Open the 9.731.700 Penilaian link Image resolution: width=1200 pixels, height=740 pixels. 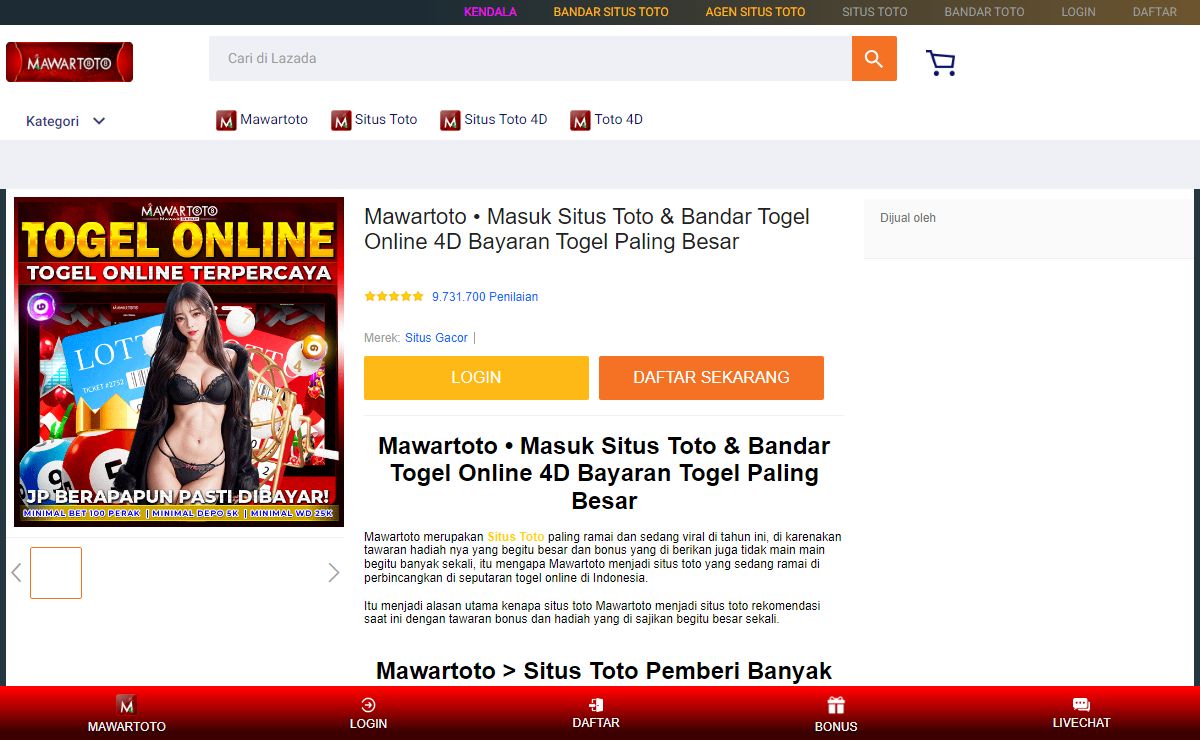tap(485, 297)
